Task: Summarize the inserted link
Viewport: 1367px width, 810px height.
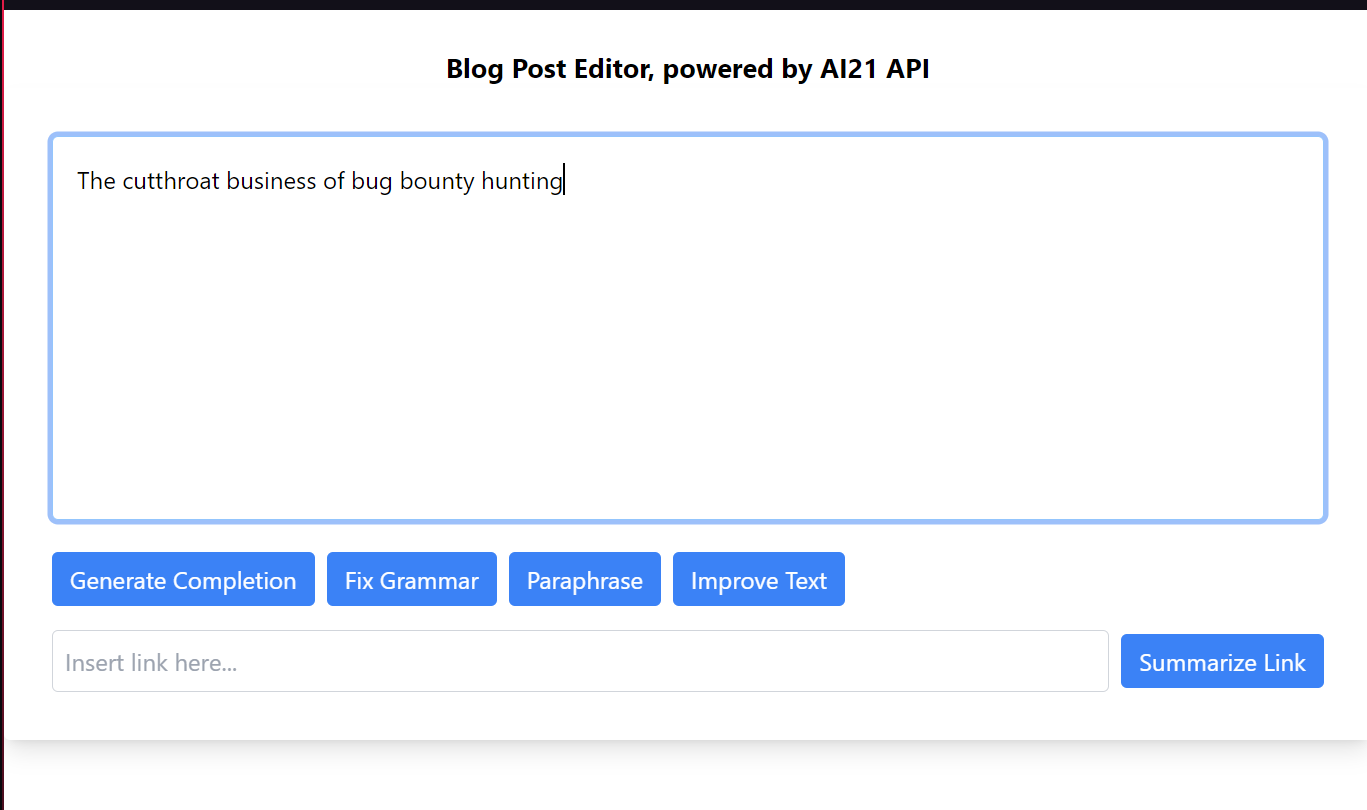Action: (x=1222, y=661)
